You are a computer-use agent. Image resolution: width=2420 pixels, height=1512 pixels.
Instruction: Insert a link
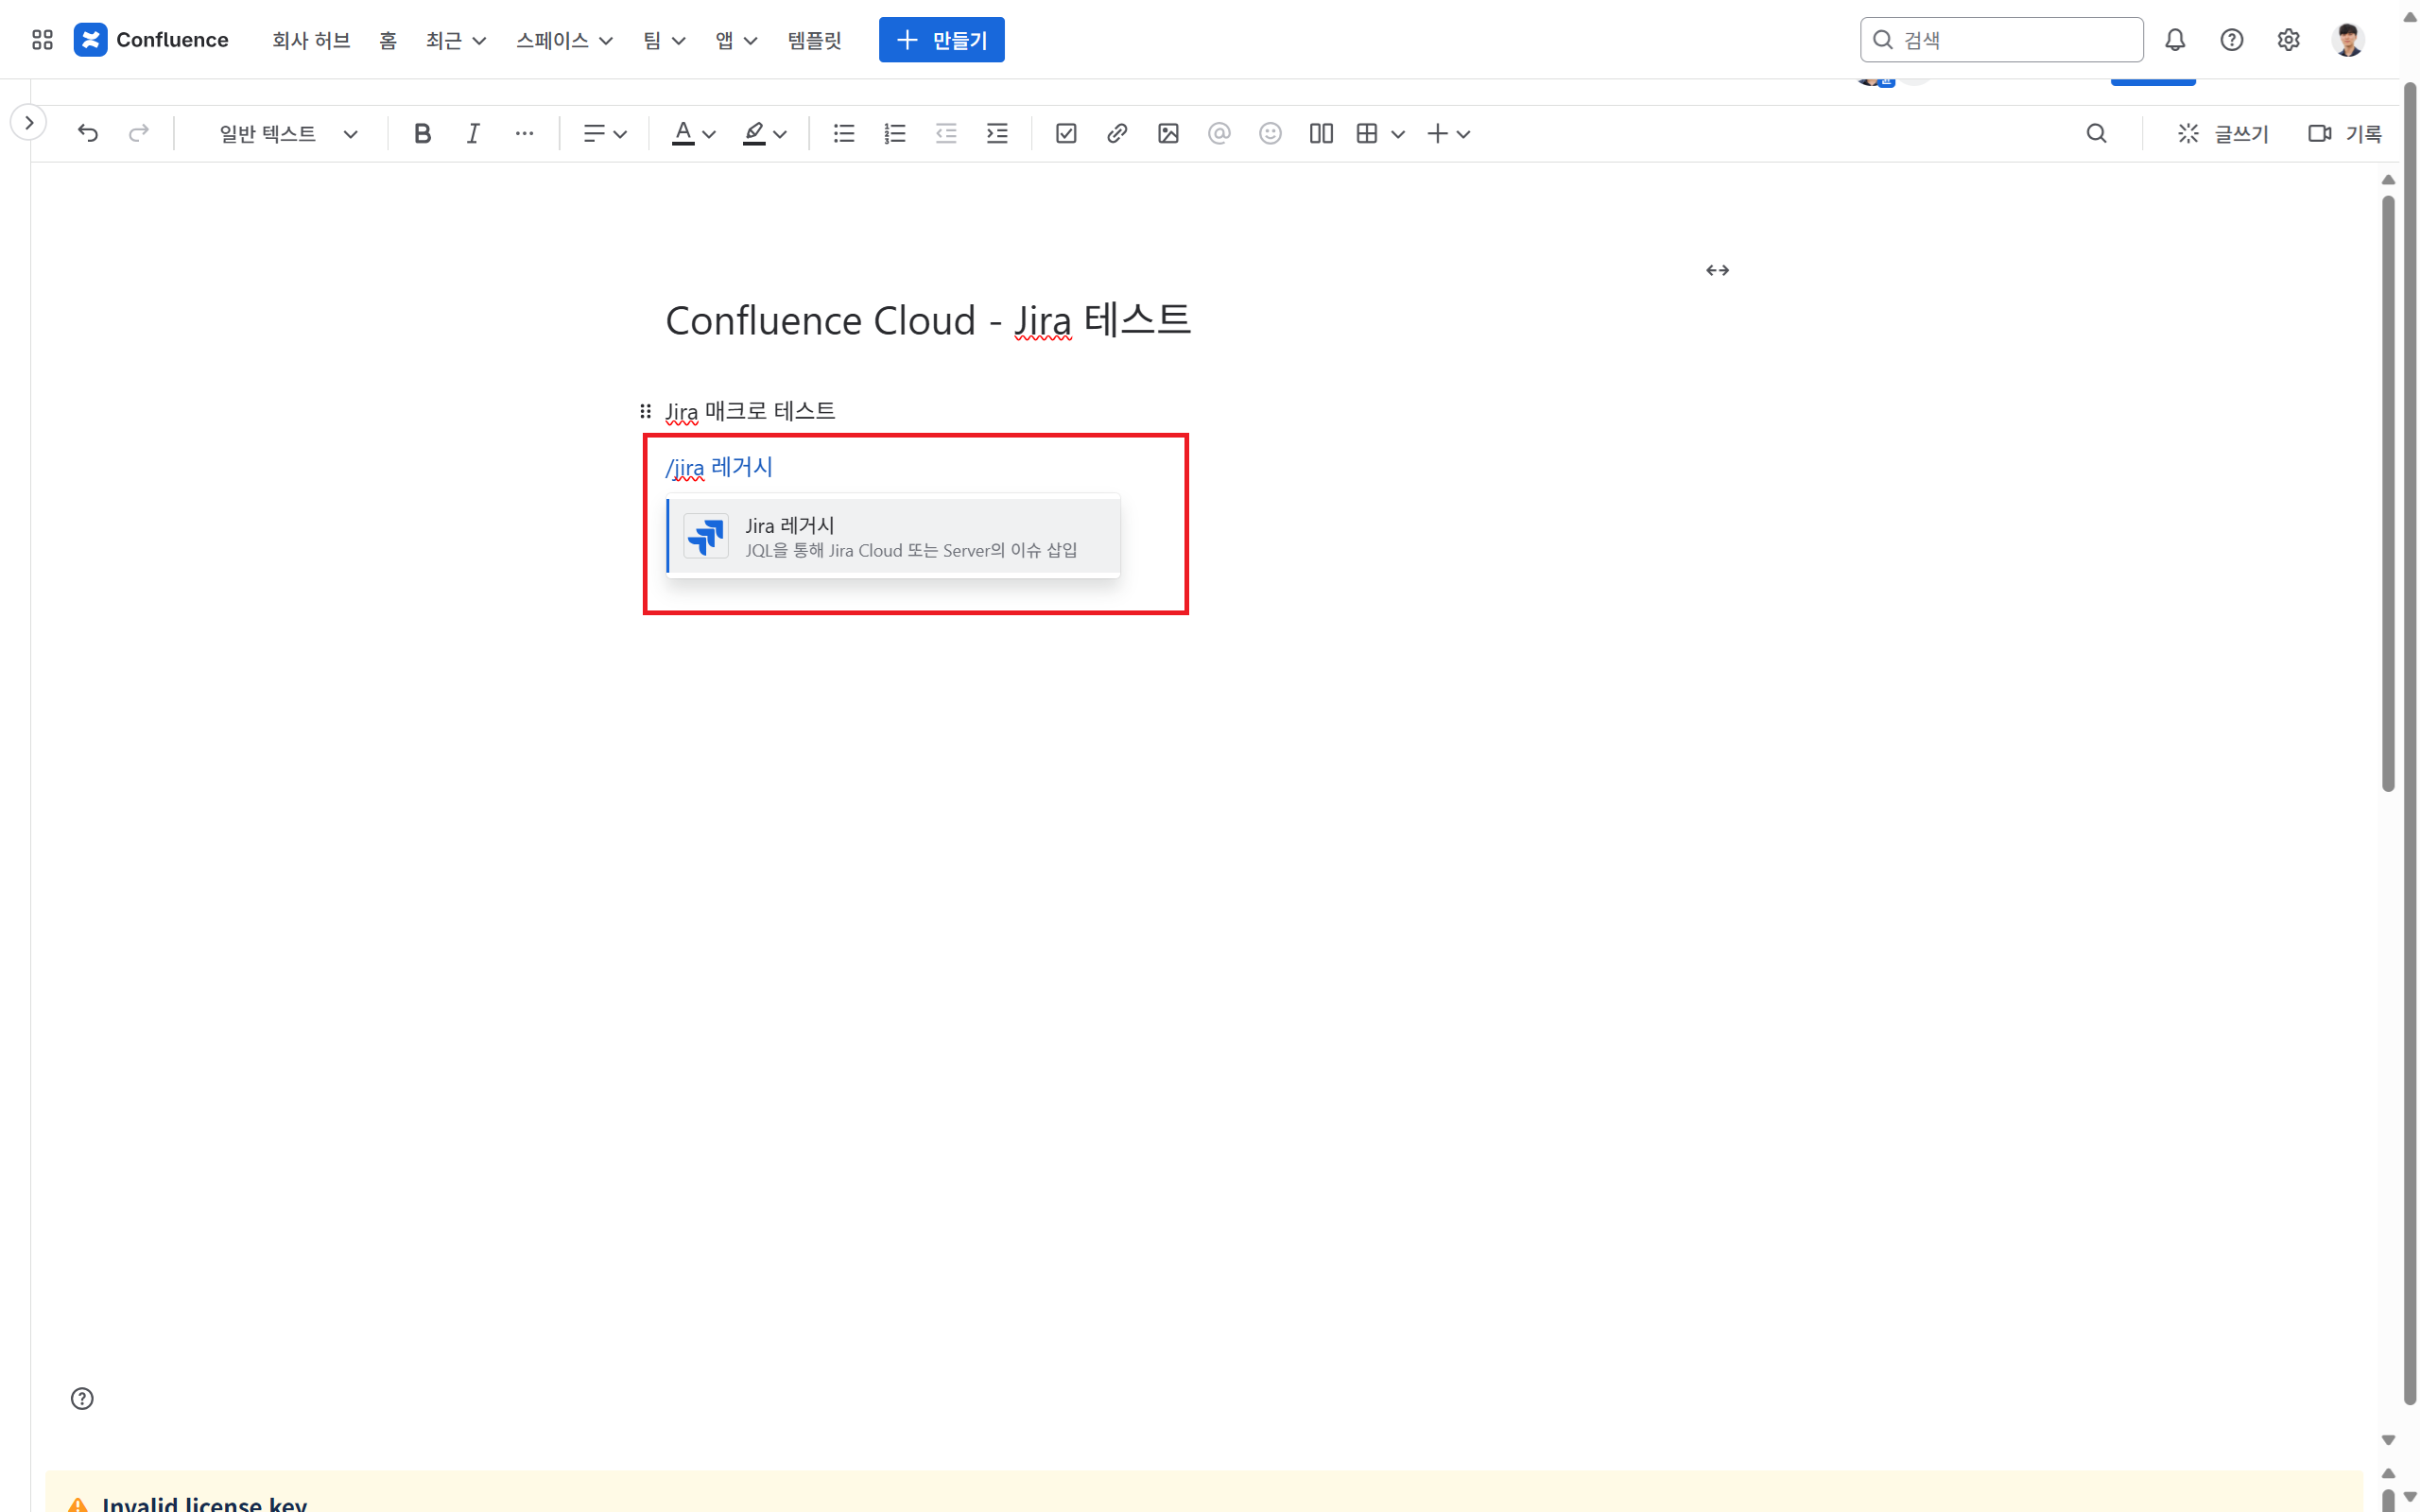[x=1117, y=133]
